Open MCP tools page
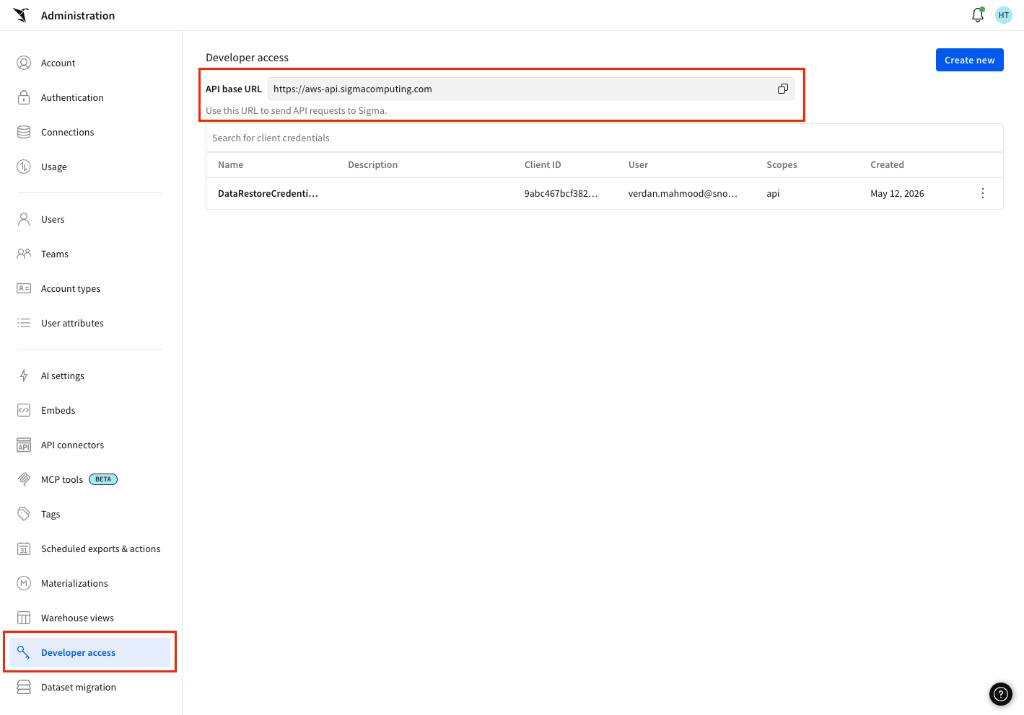Screen dimensions: 1024x715 tap(61, 479)
